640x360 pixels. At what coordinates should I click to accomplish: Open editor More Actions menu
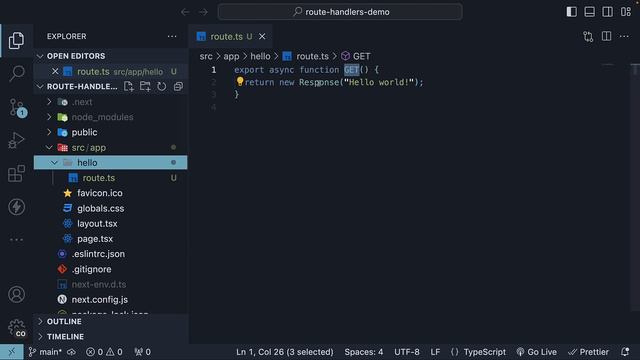pos(624,36)
